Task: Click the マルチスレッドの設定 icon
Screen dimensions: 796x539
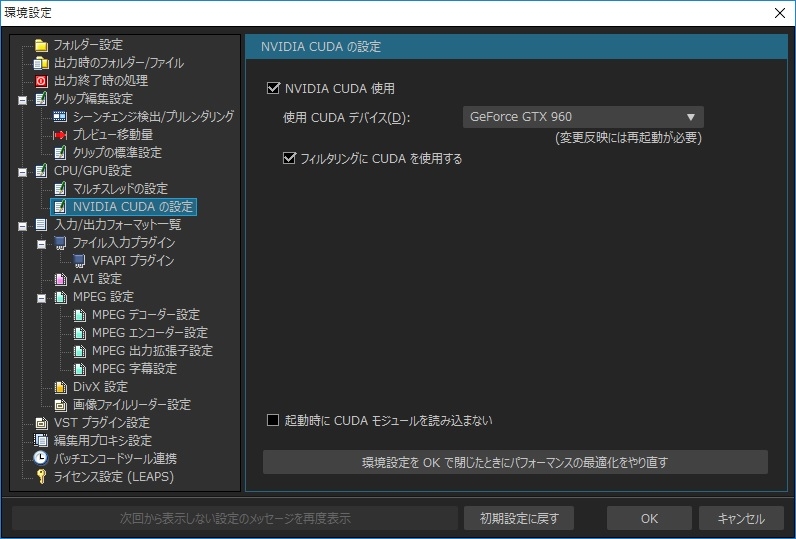Action: 60,189
